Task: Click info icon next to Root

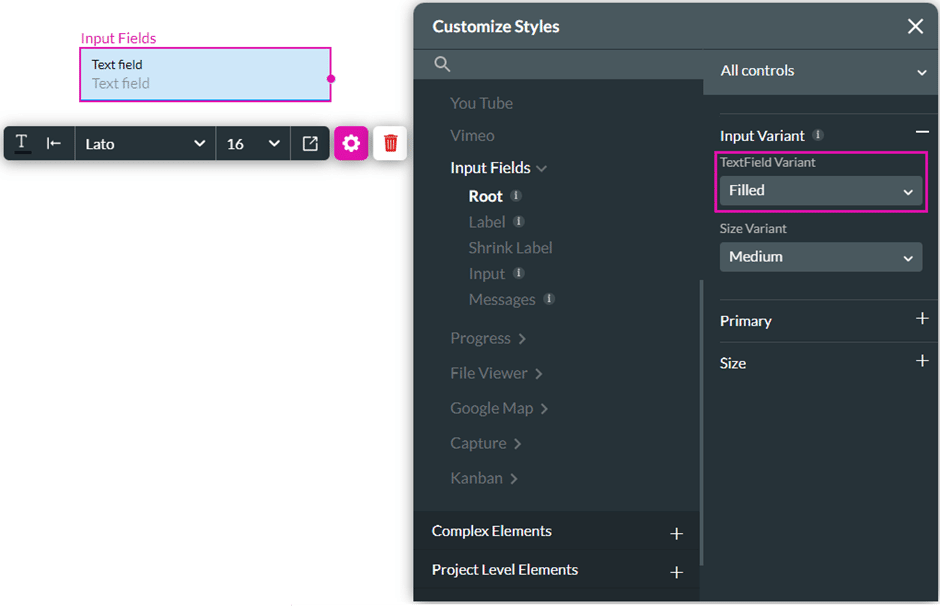Action: point(516,196)
